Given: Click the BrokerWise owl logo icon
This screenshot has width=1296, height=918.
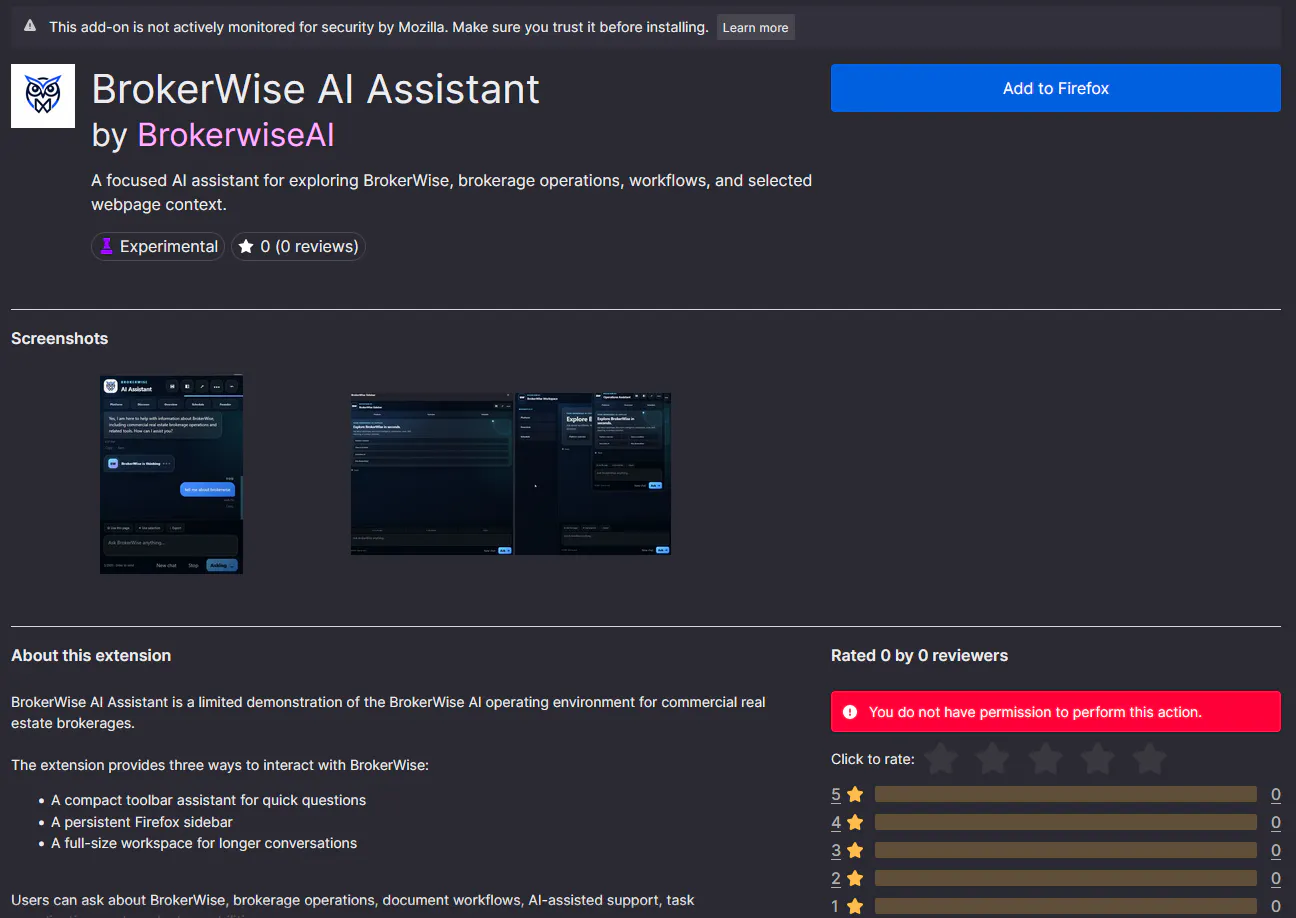Looking at the screenshot, I should click(43, 96).
